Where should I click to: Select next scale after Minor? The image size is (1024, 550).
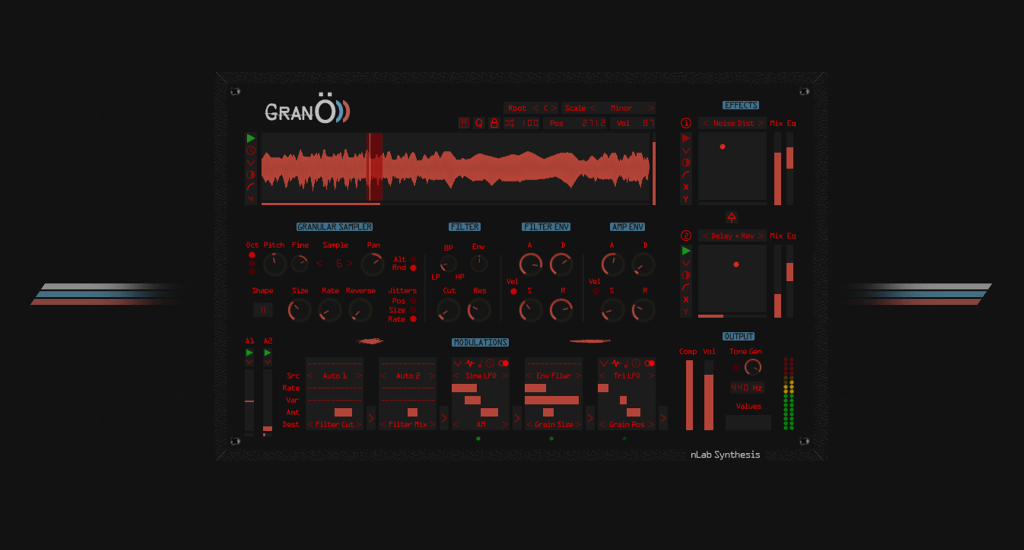point(651,108)
